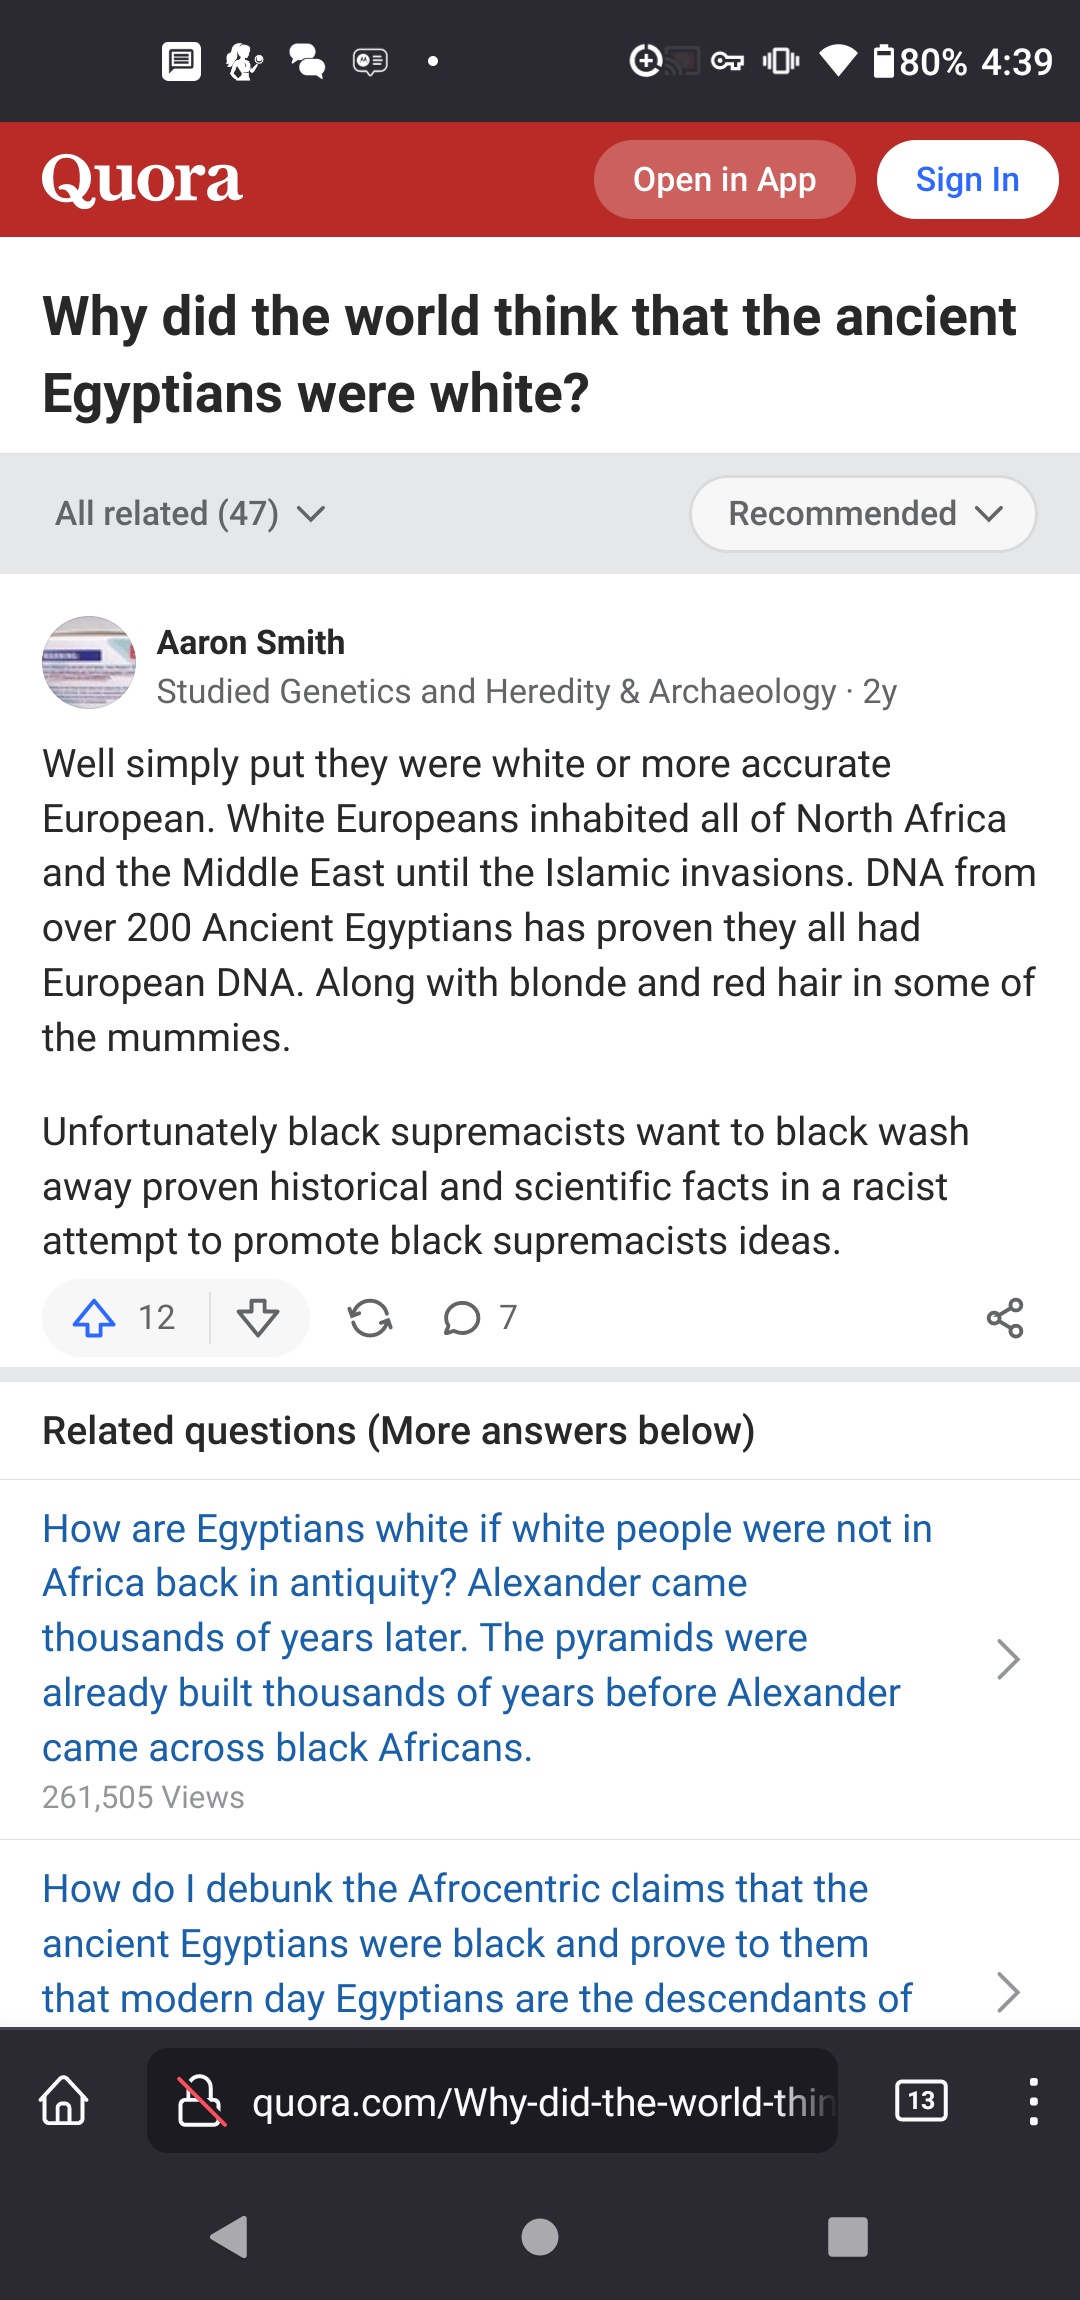Viewport: 1080px width, 2300px height.
Task: Open the Recommended sort dropdown
Action: 863,514
